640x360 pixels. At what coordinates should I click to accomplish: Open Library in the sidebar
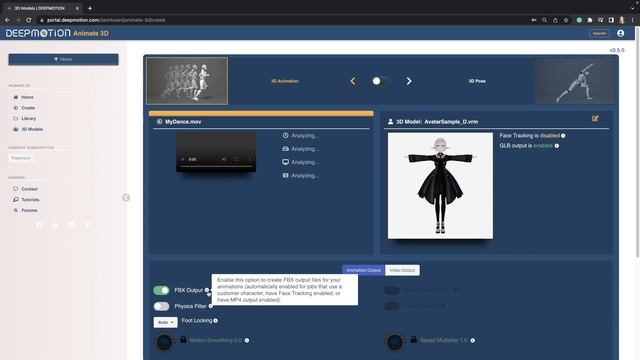click(x=29, y=118)
